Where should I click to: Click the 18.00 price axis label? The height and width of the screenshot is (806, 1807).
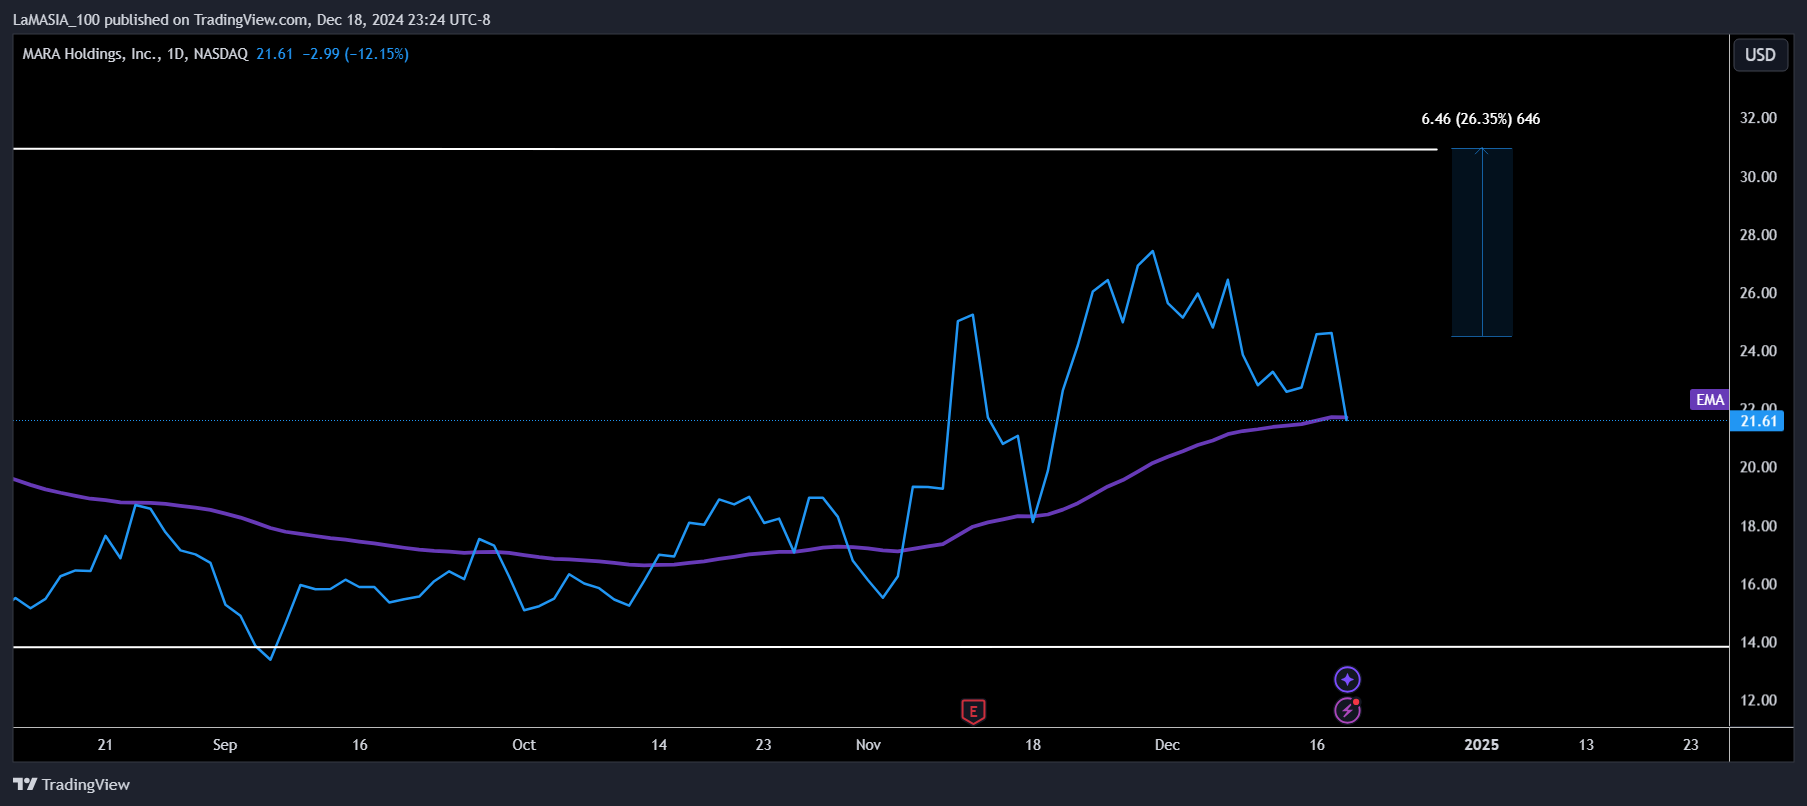[x=1758, y=526]
